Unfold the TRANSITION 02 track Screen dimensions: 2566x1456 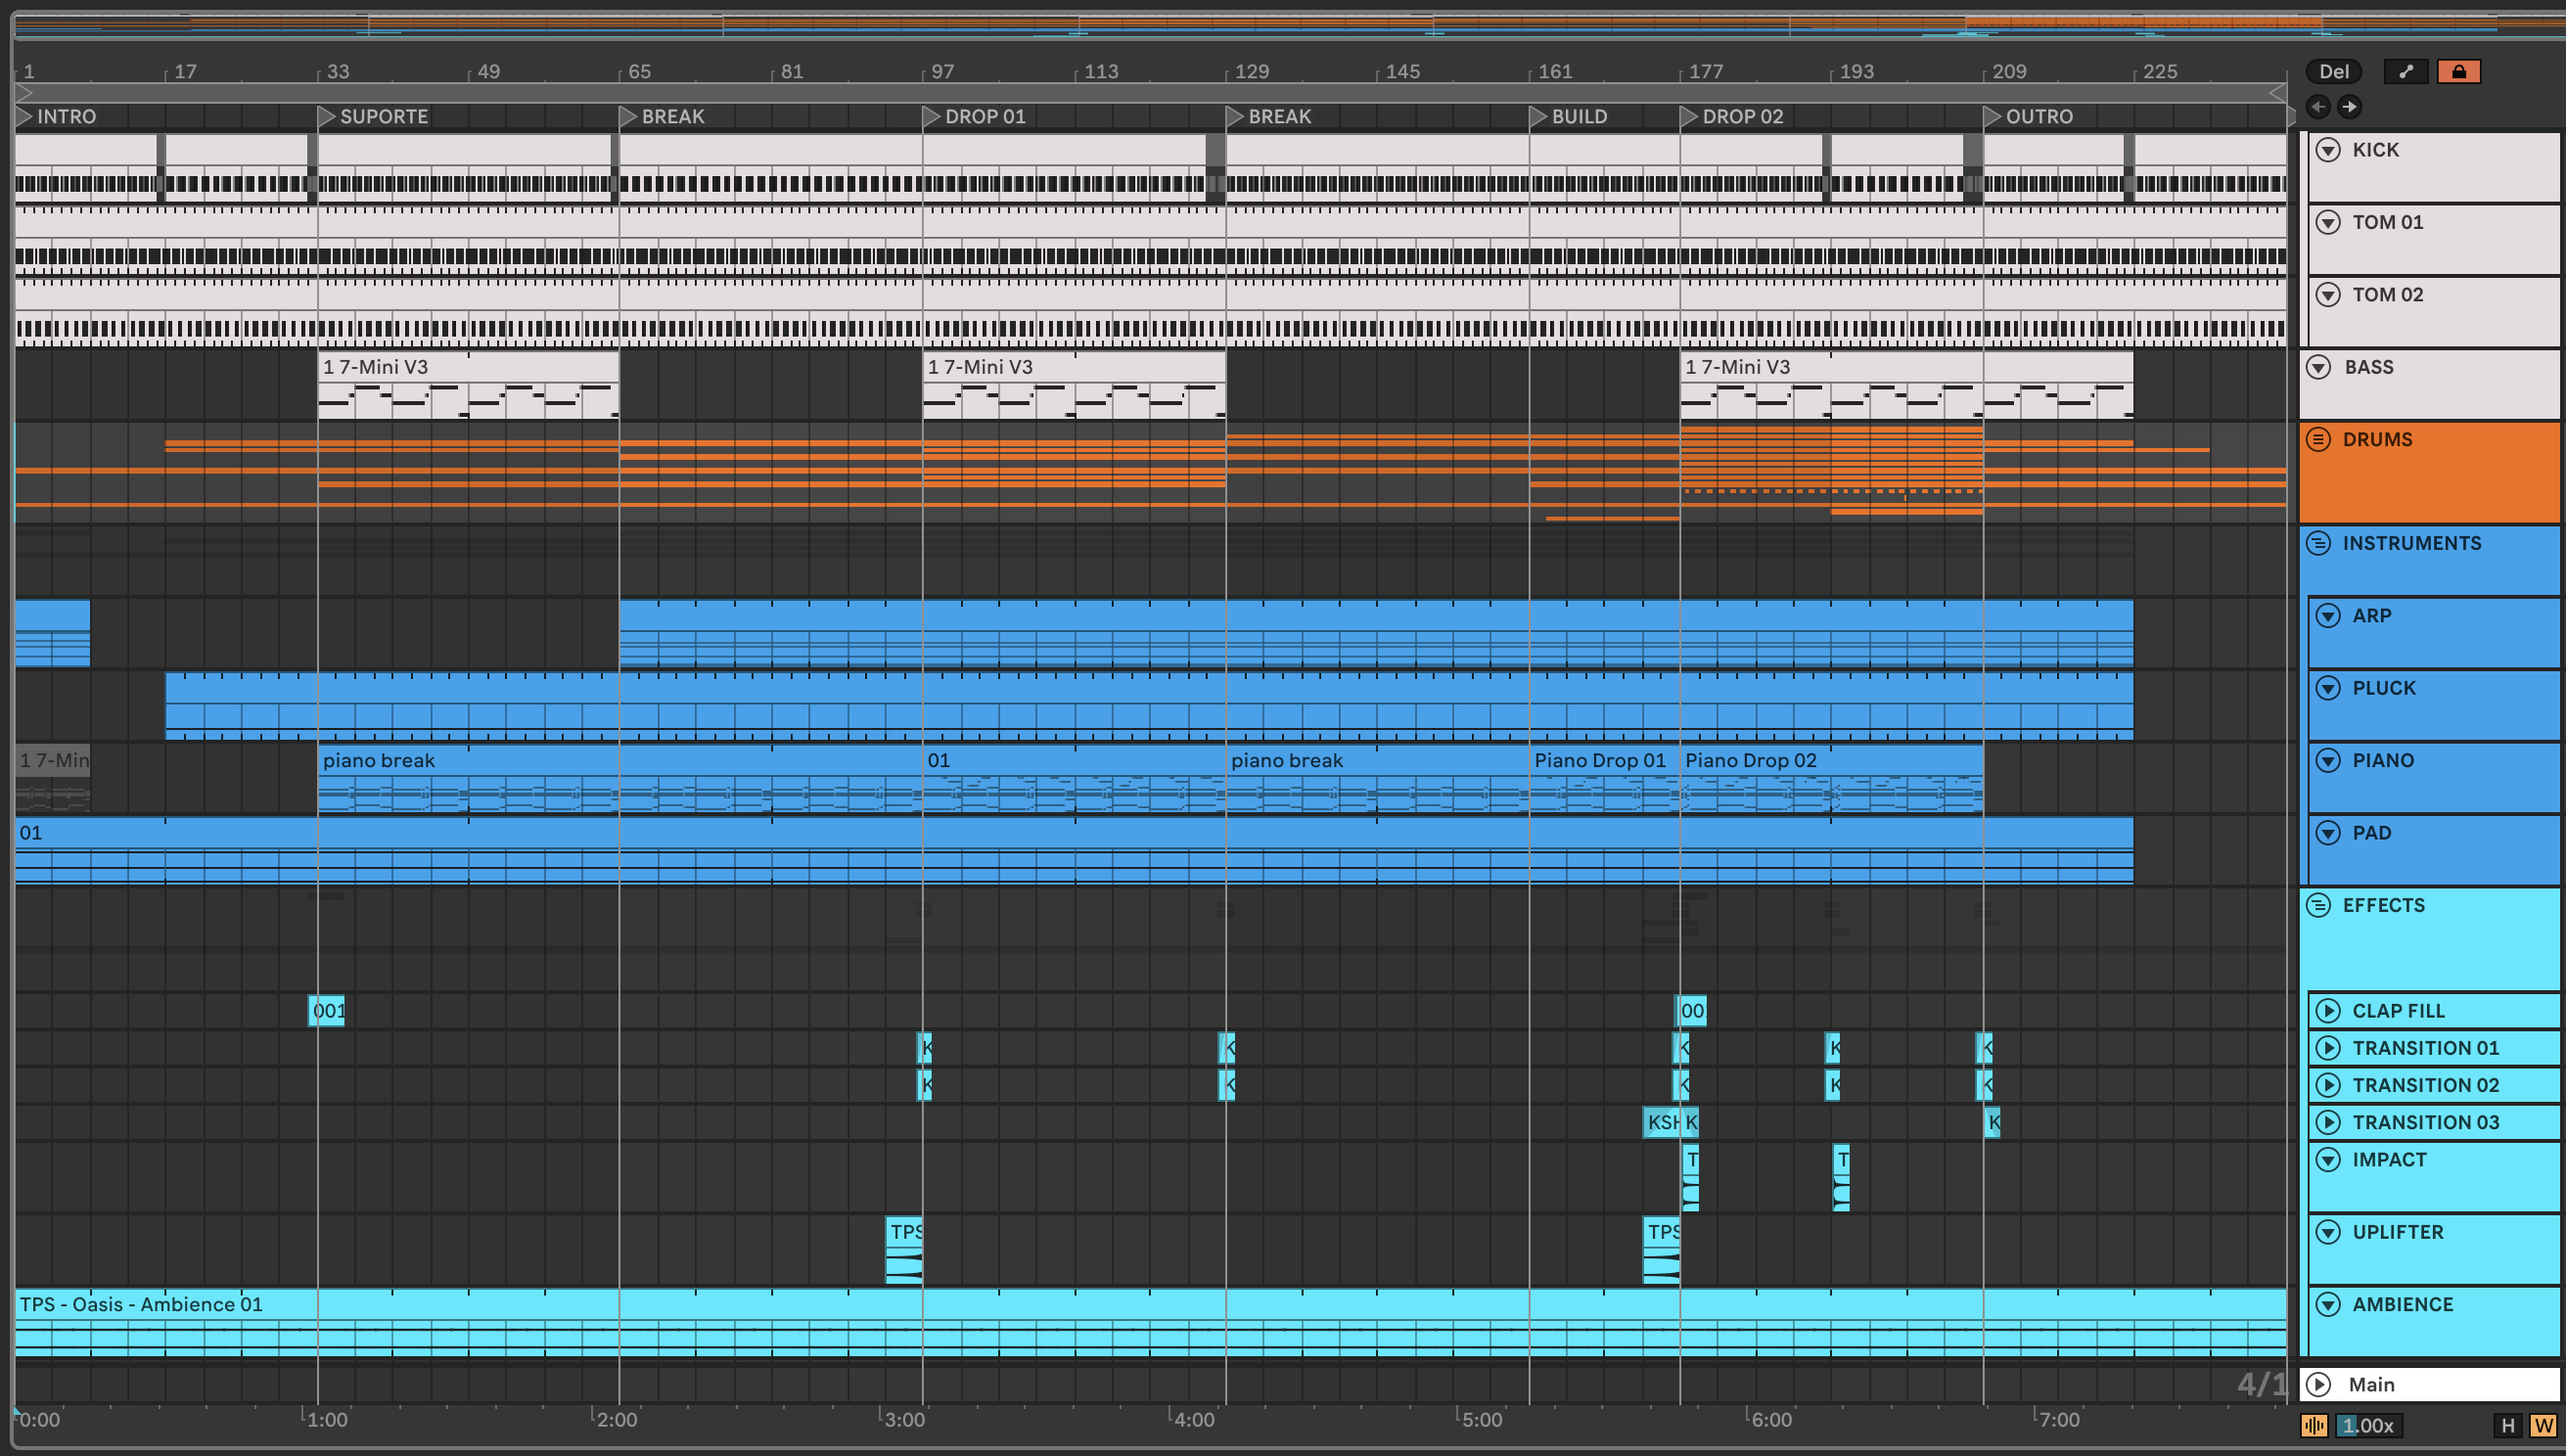tap(2328, 1085)
